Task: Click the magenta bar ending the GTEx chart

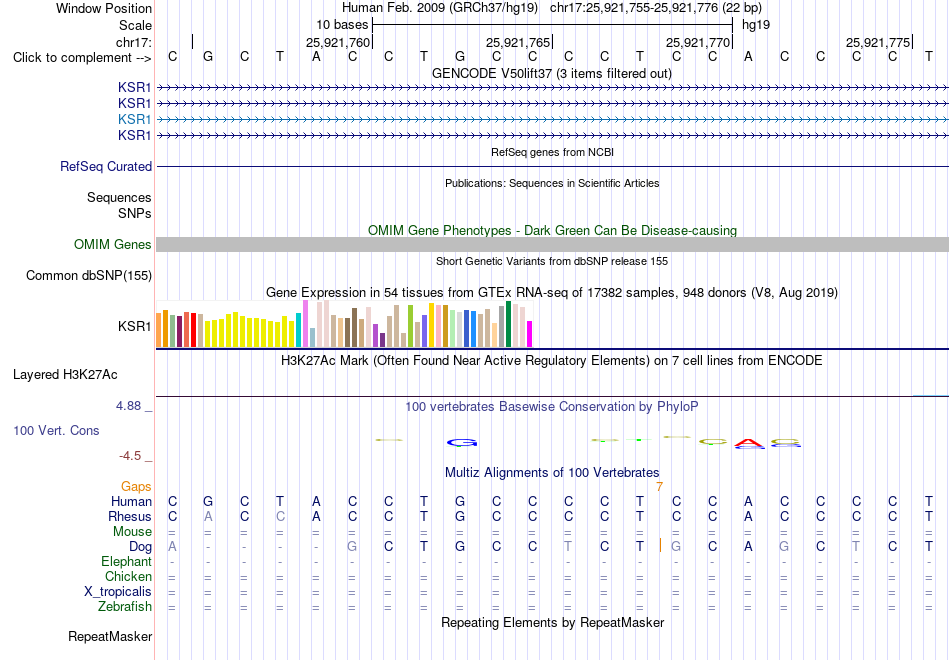Action: coord(529,334)
